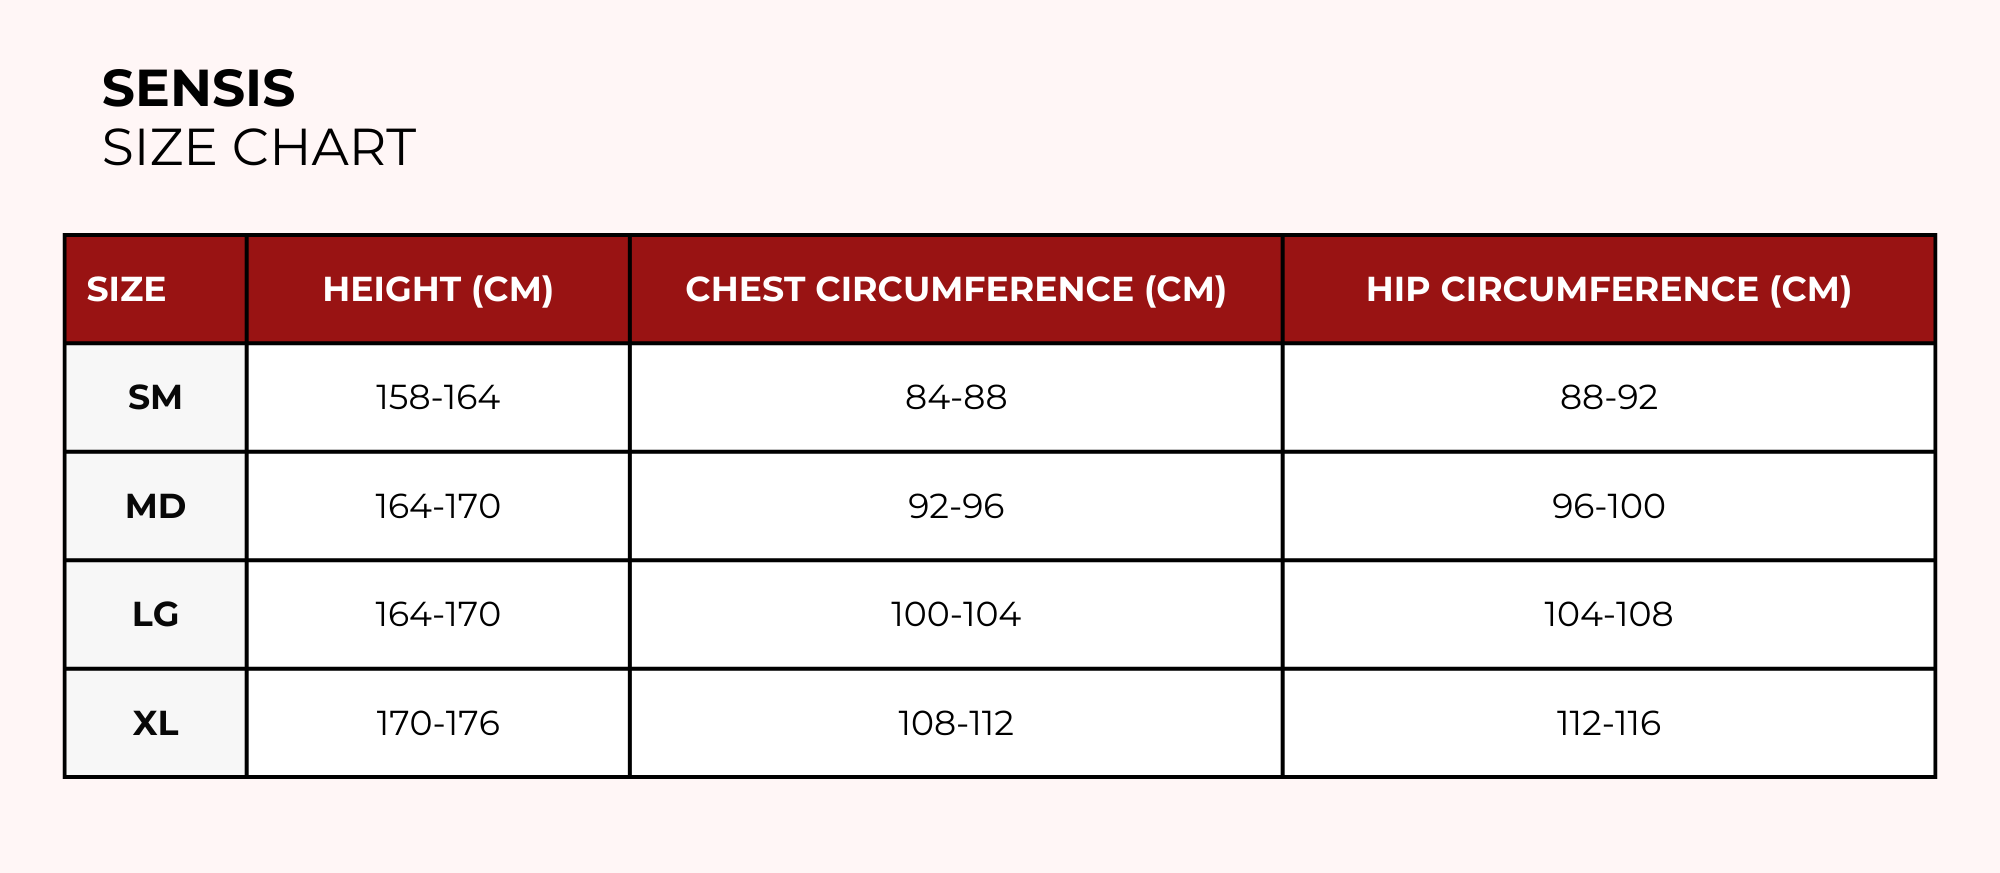Click the SENSIS title text
Image resolution: width=2000 pixels, height=873 pixels.
(x=198, y=89)
